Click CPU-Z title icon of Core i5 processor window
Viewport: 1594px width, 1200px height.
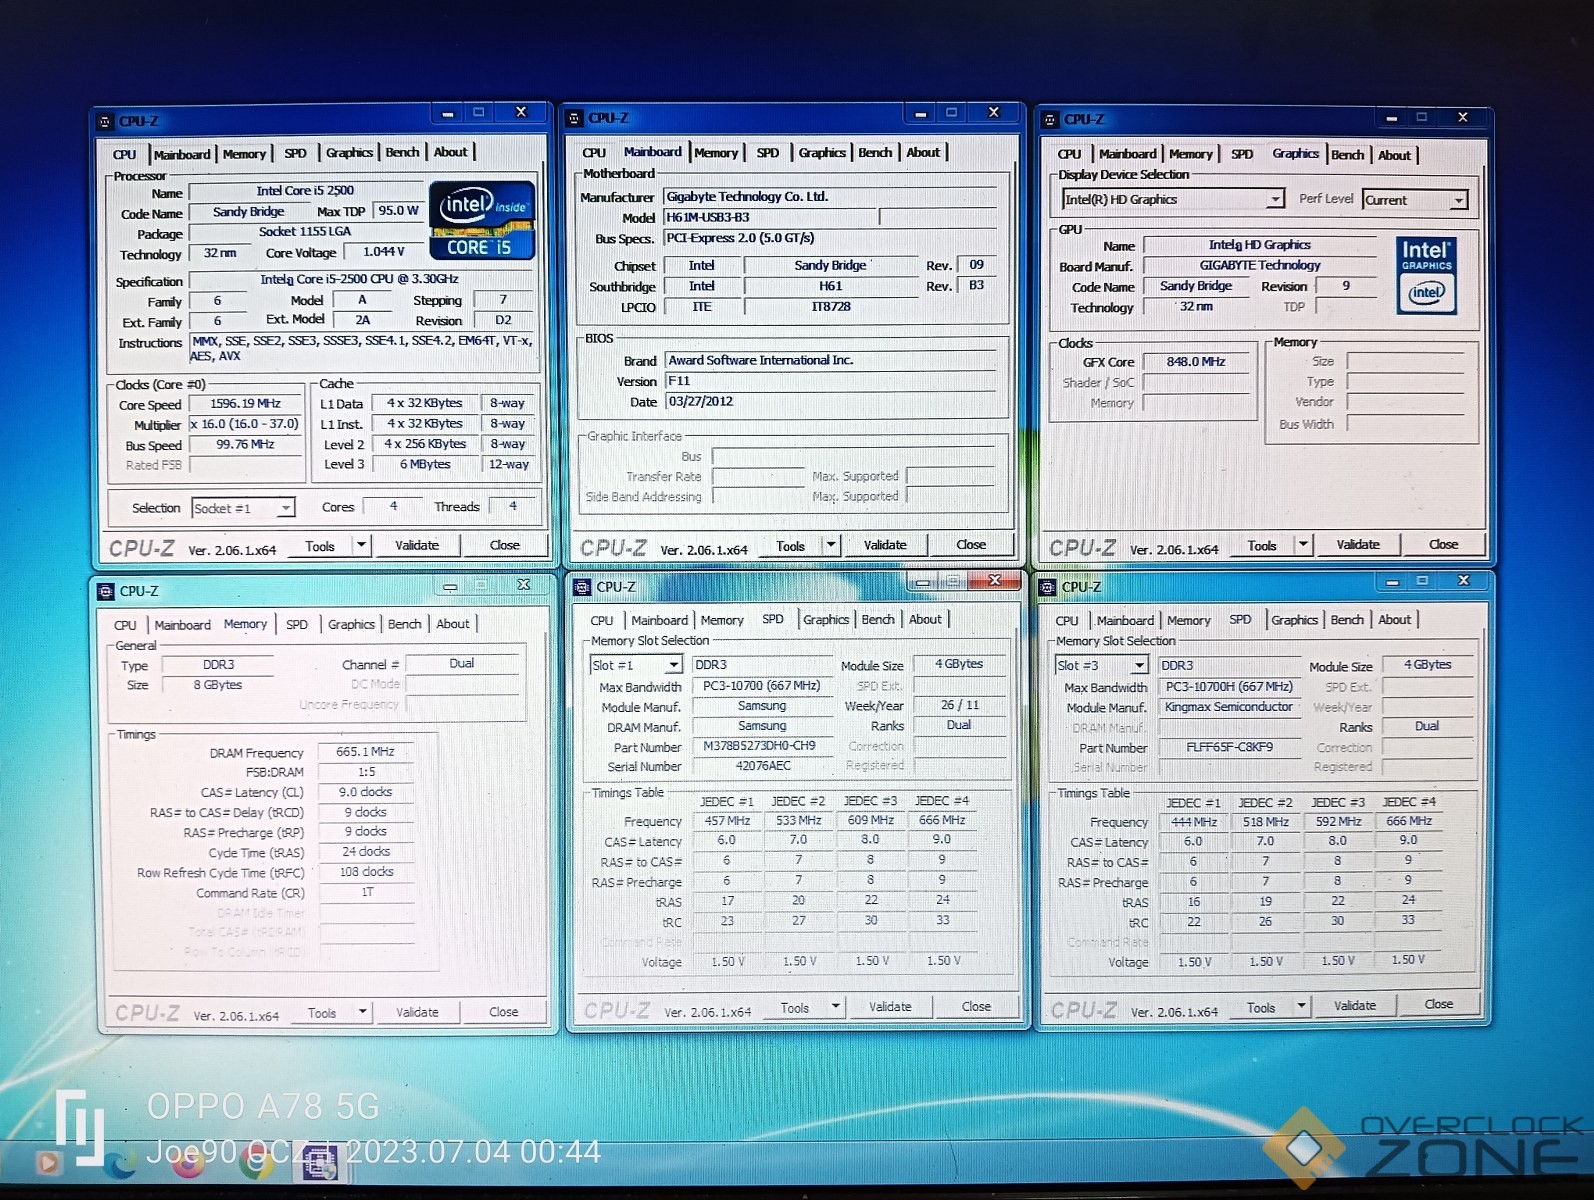click(x=105, y=122)
